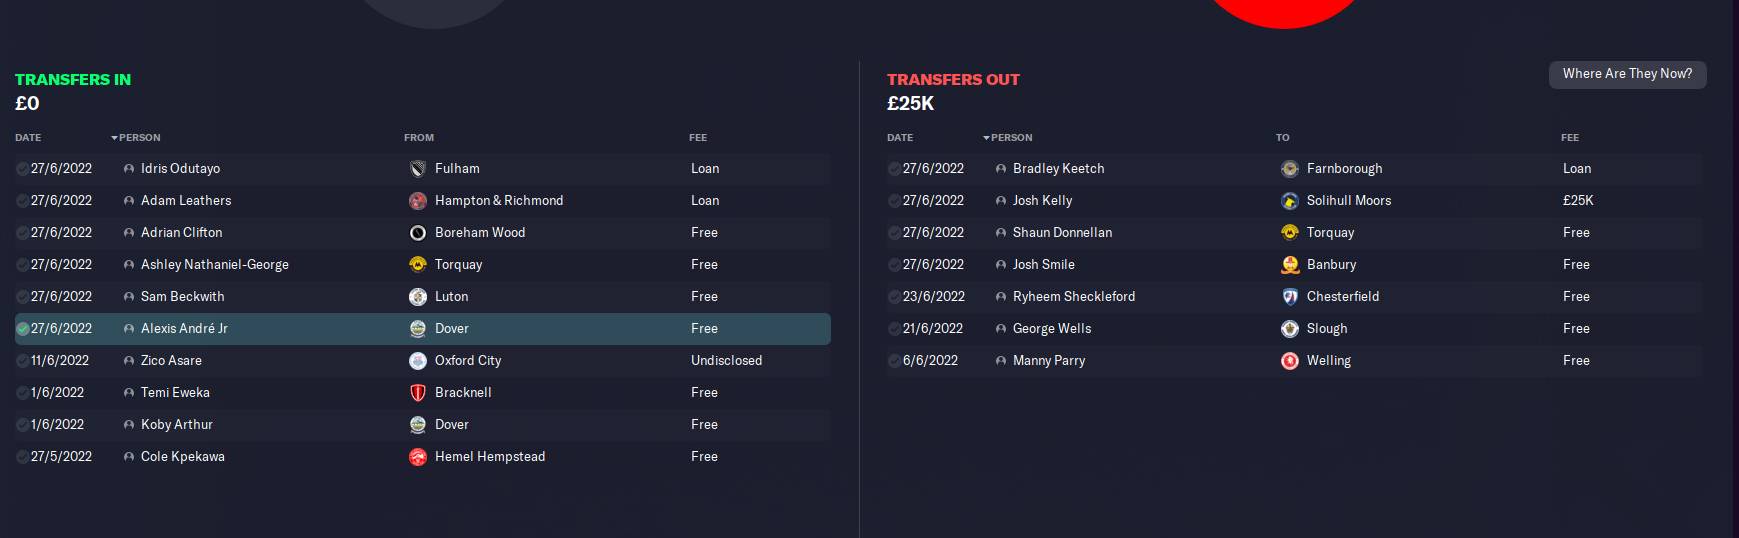Sort Transfers Out by Person column

click(x=1008, y=138)
